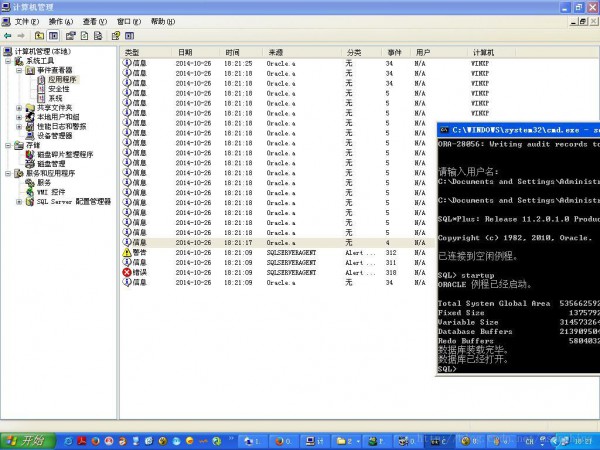Select 系统工具 in the tree
The height and width of the screenshot is (450, 600).
40,61
